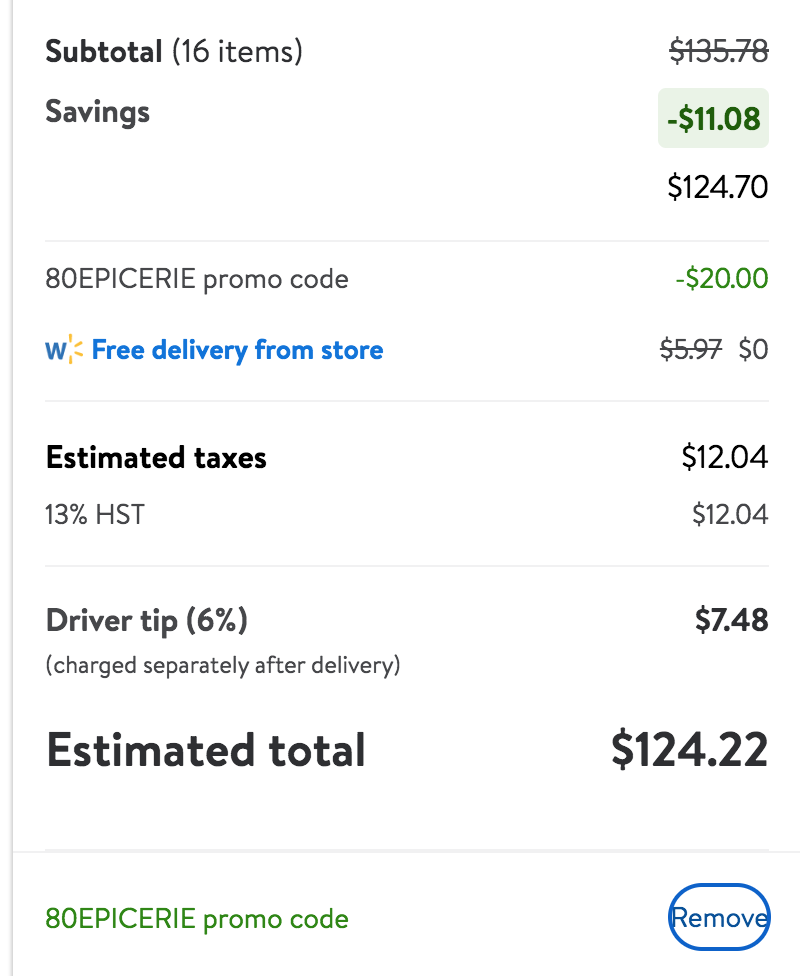The height and width of the screenshot is (976, 800).
Task: Click the $124.70 discounted subtotal
Action: (718, 187)
